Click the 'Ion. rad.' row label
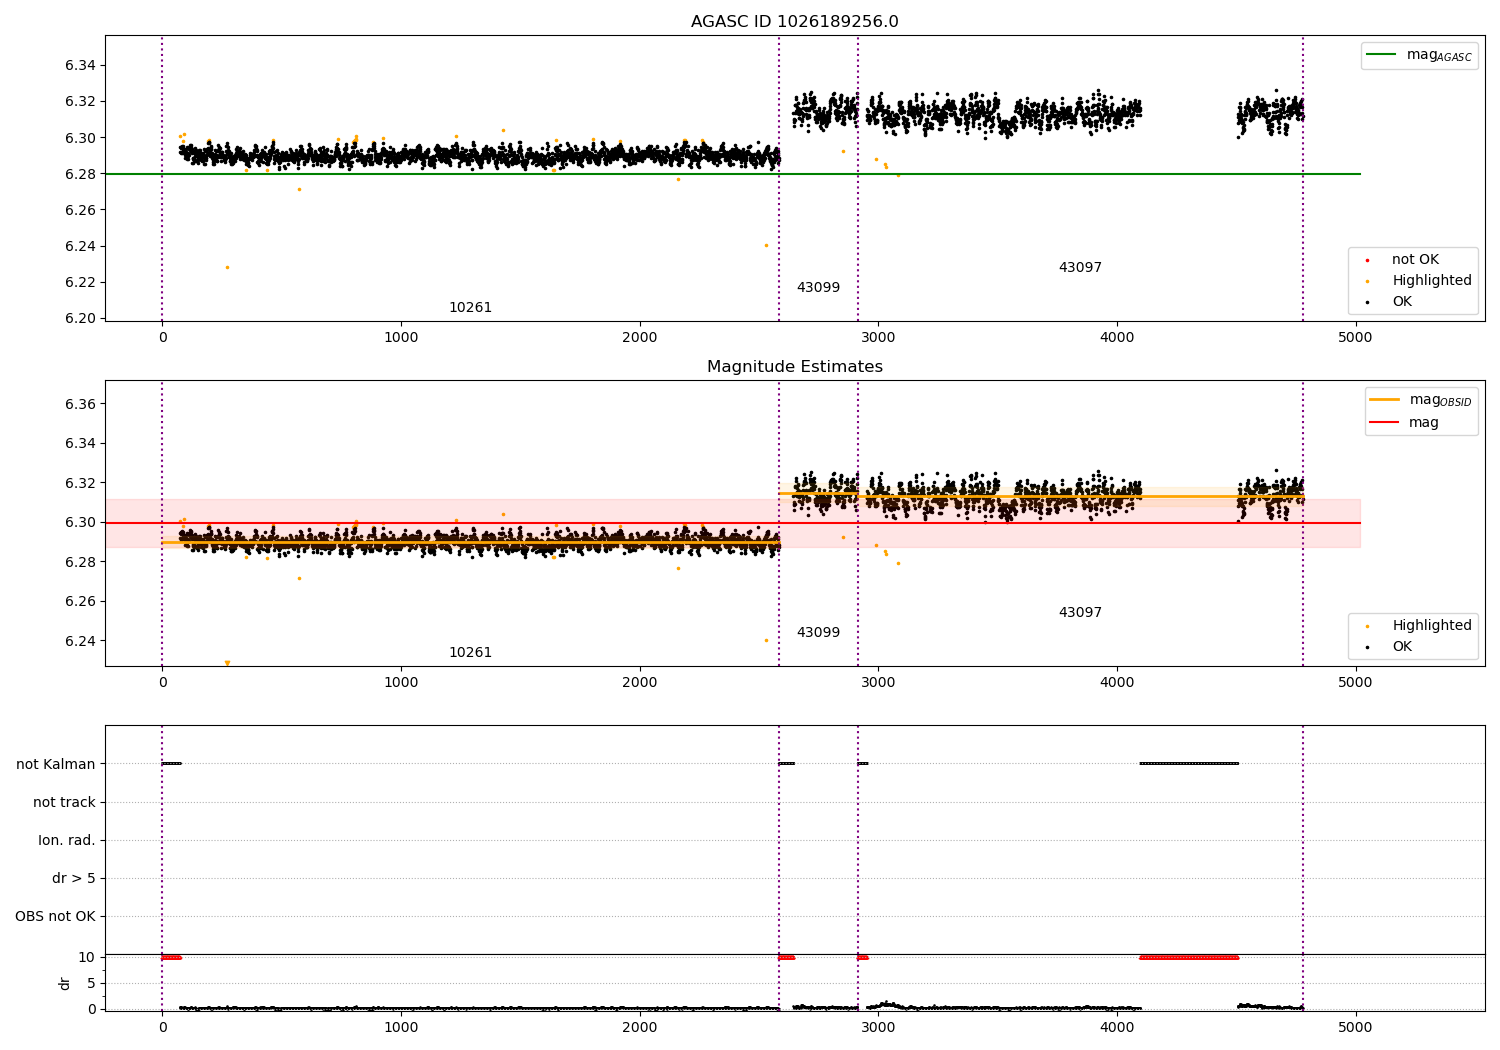 coord(67,840)
